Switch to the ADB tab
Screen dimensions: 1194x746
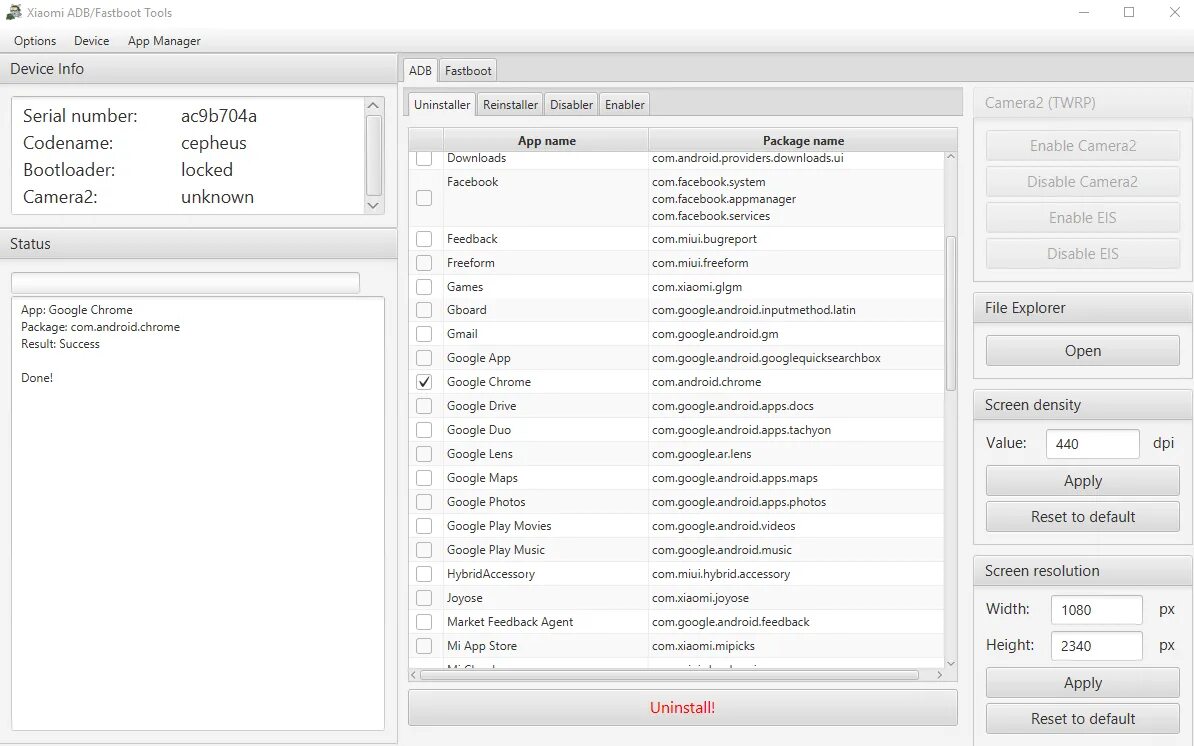point(420,71)
